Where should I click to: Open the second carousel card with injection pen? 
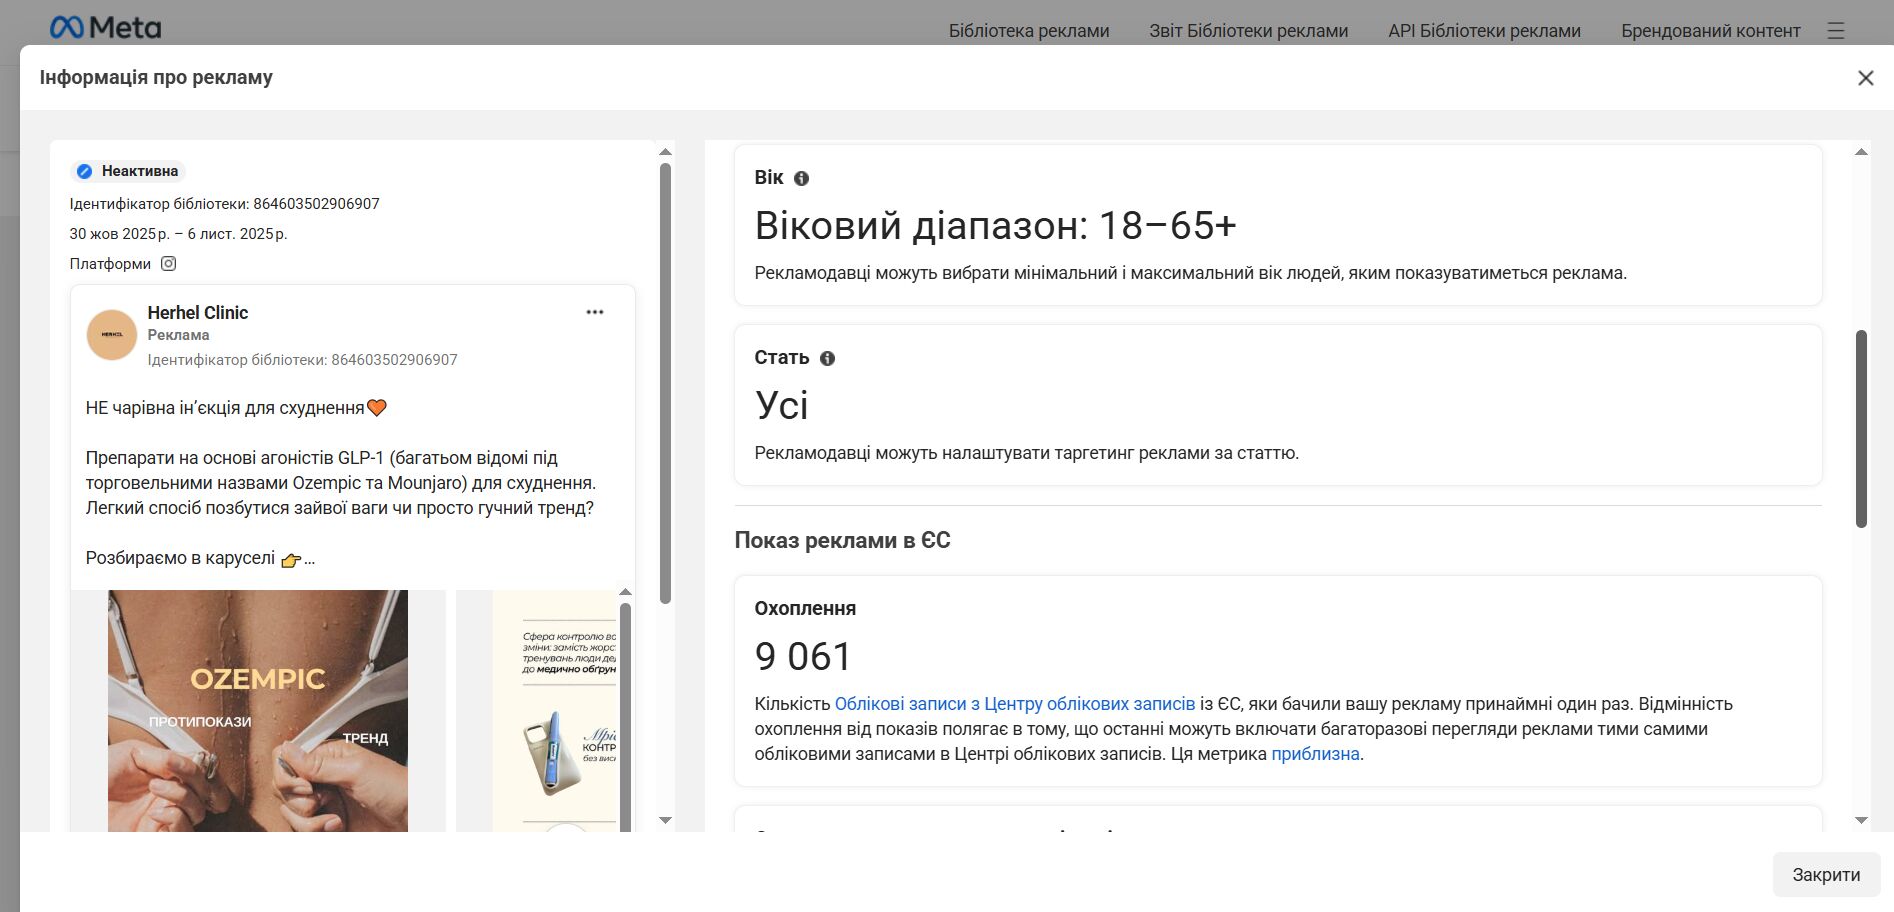coord(554,711)
